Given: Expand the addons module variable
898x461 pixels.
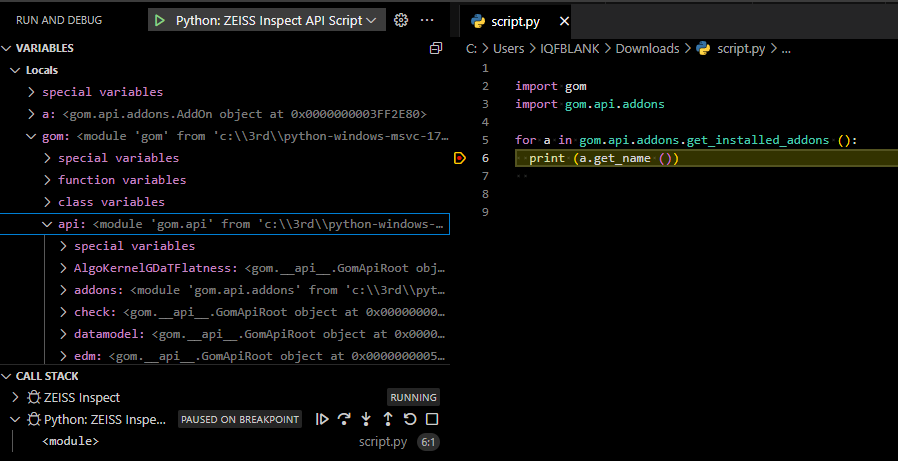Looking at the screenshot, I should tap(64, 290).
